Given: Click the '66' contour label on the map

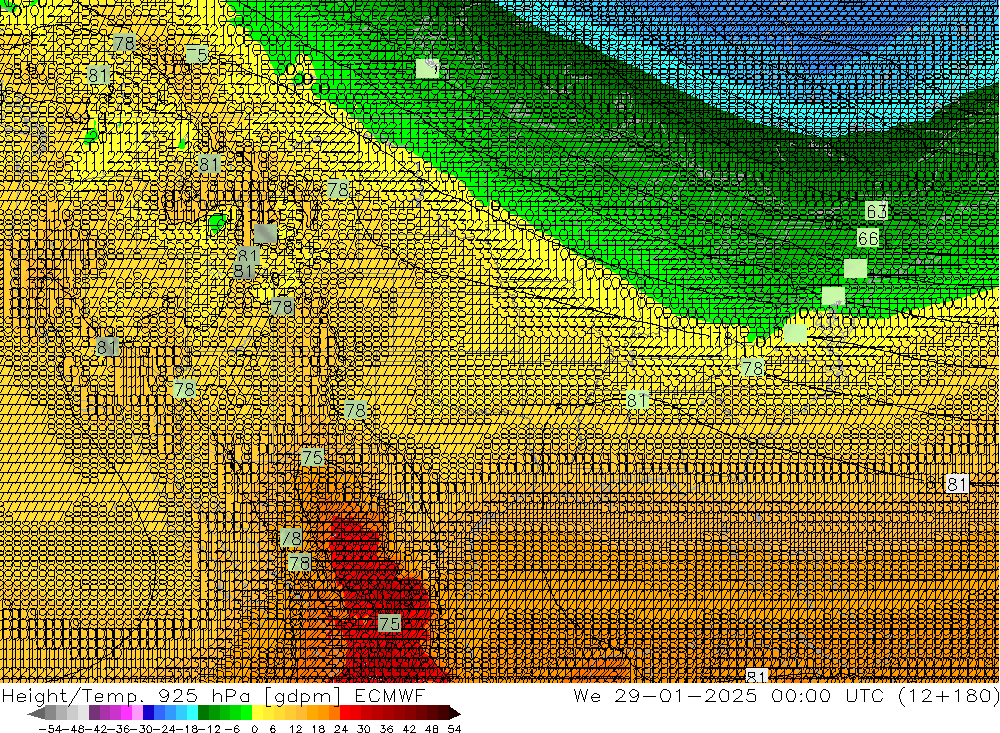Looking at the screenshot, I should (x=868, y=238).
